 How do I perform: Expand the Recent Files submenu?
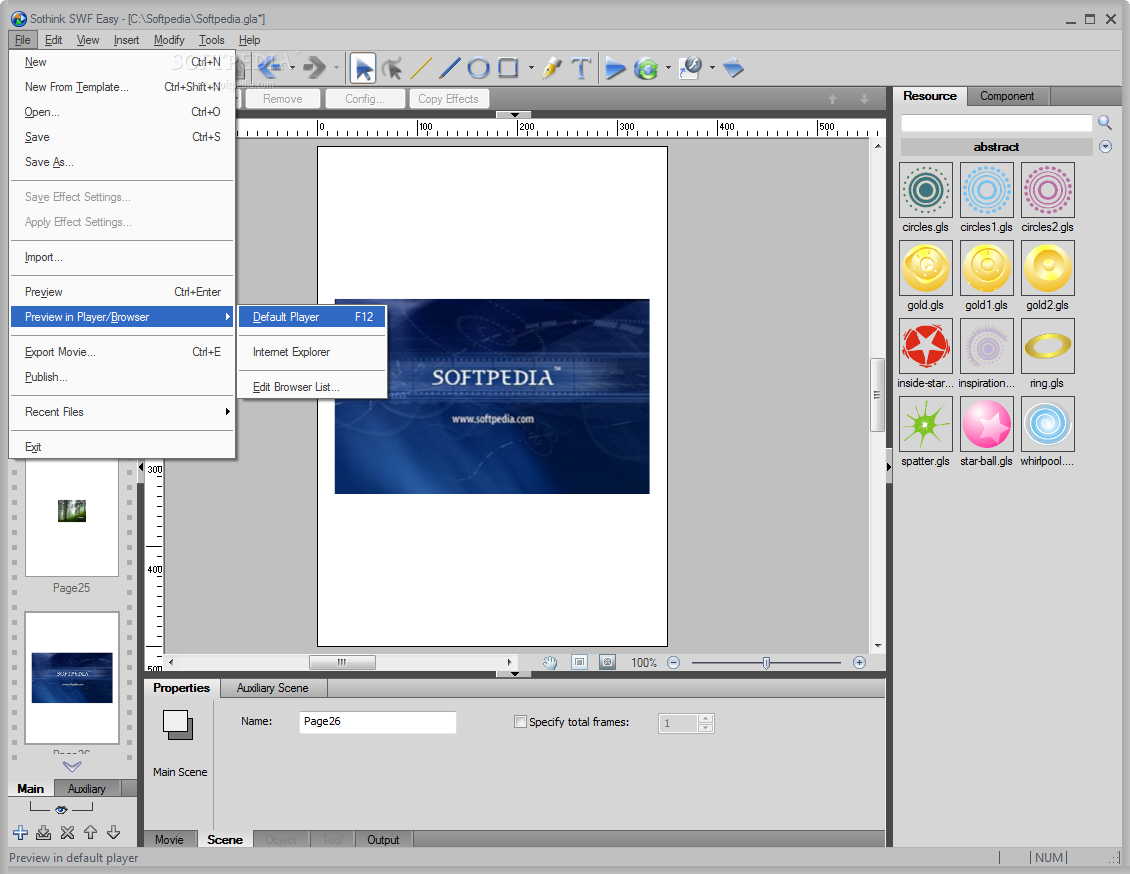(122, 412)
